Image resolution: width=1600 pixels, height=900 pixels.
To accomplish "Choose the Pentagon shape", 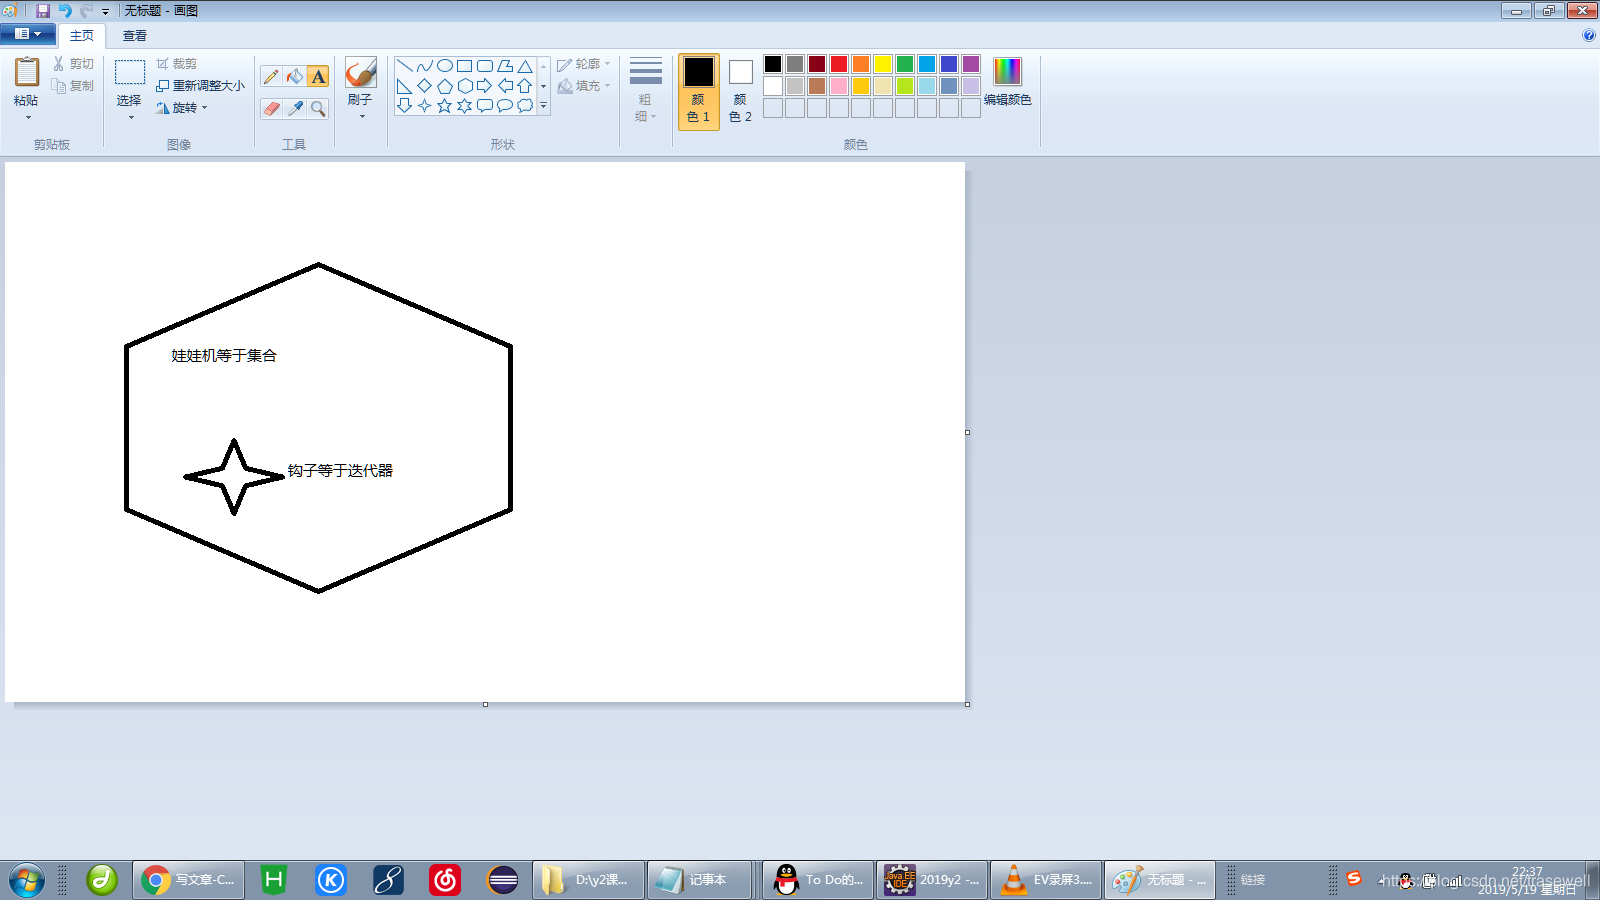I will point(445,86).
